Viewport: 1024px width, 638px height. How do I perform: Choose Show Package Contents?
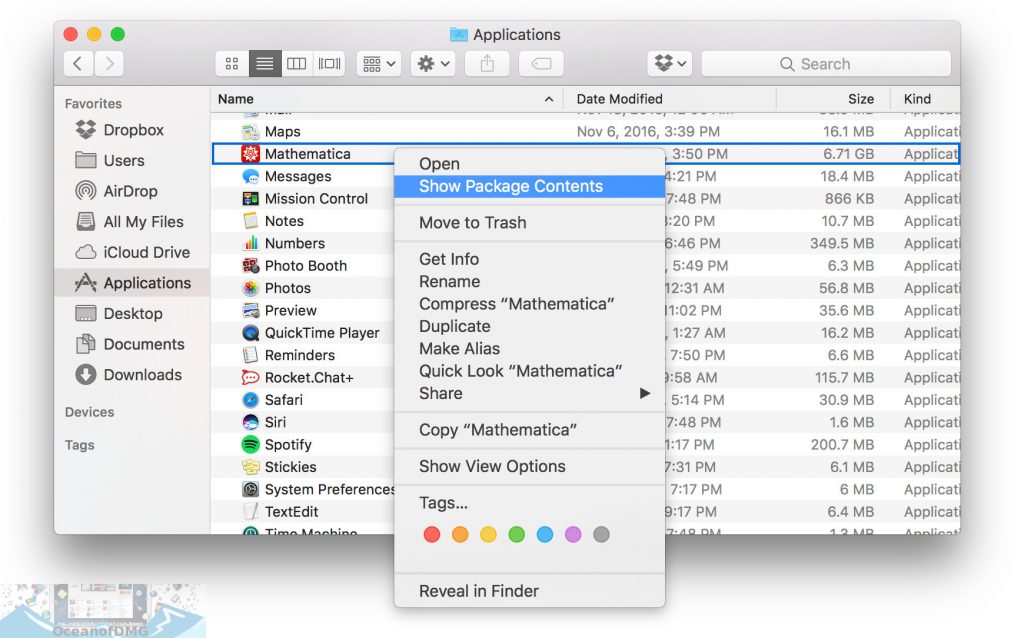pos(511,187)
